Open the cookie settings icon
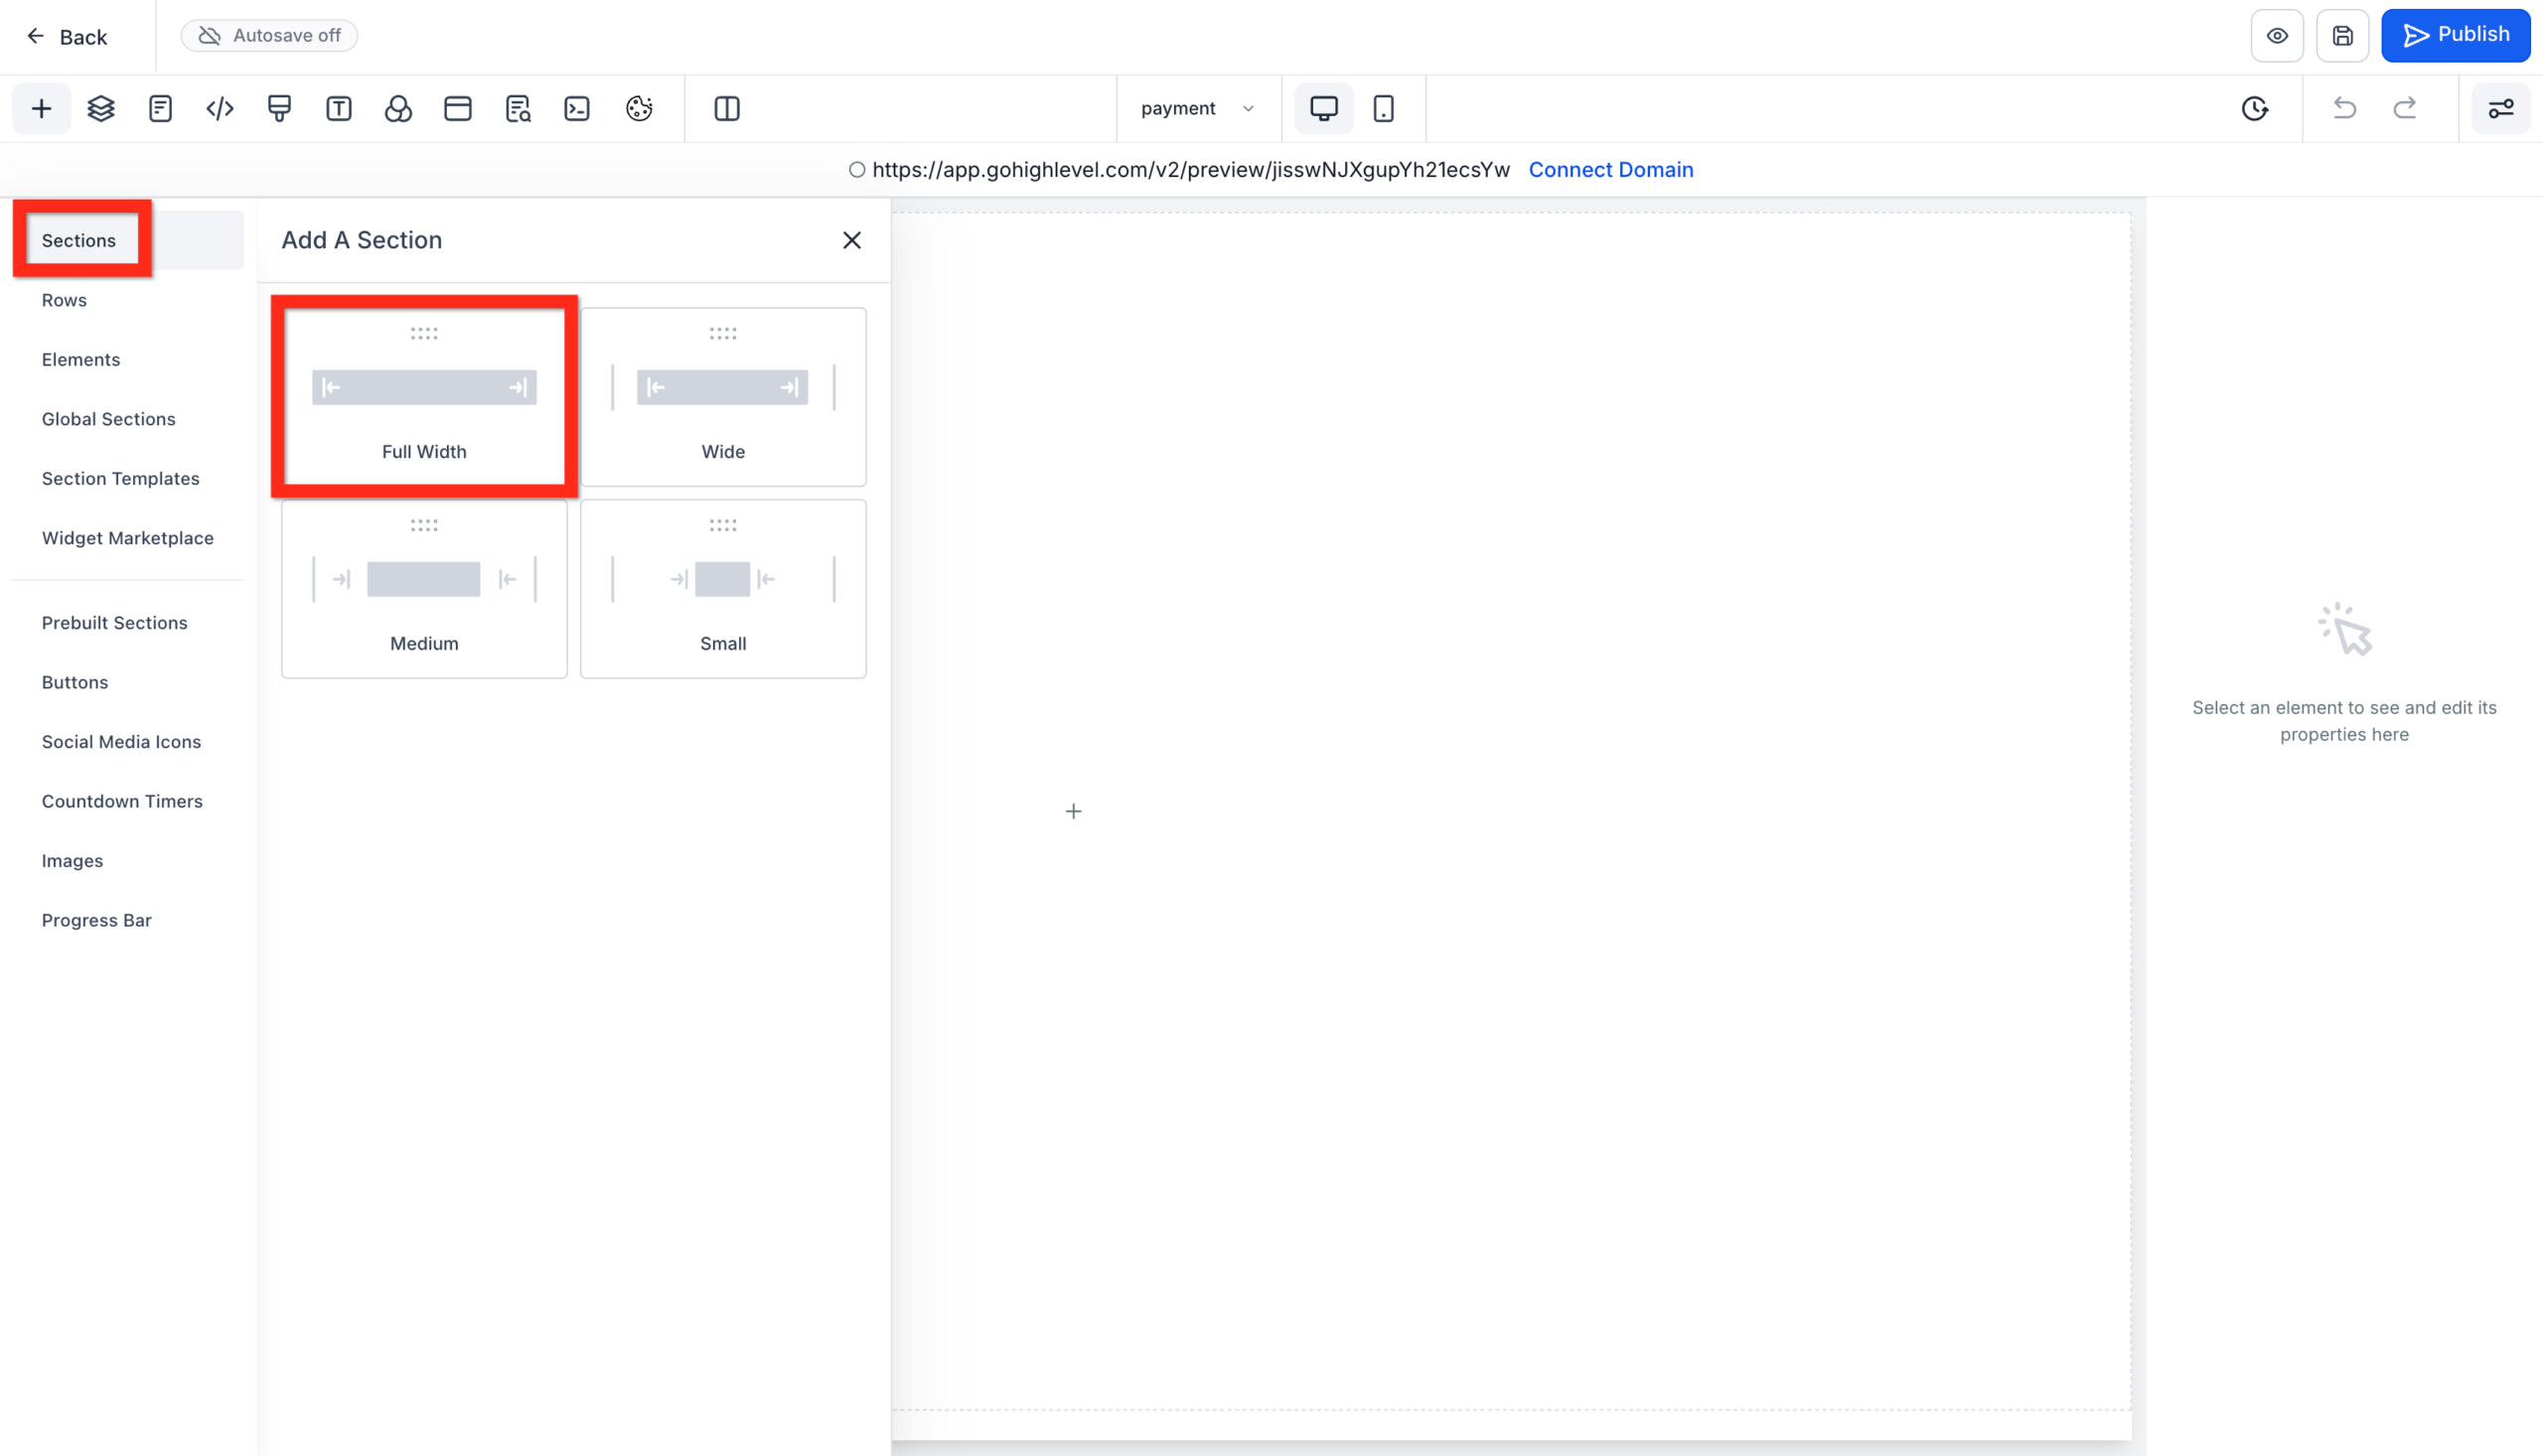 639,108
